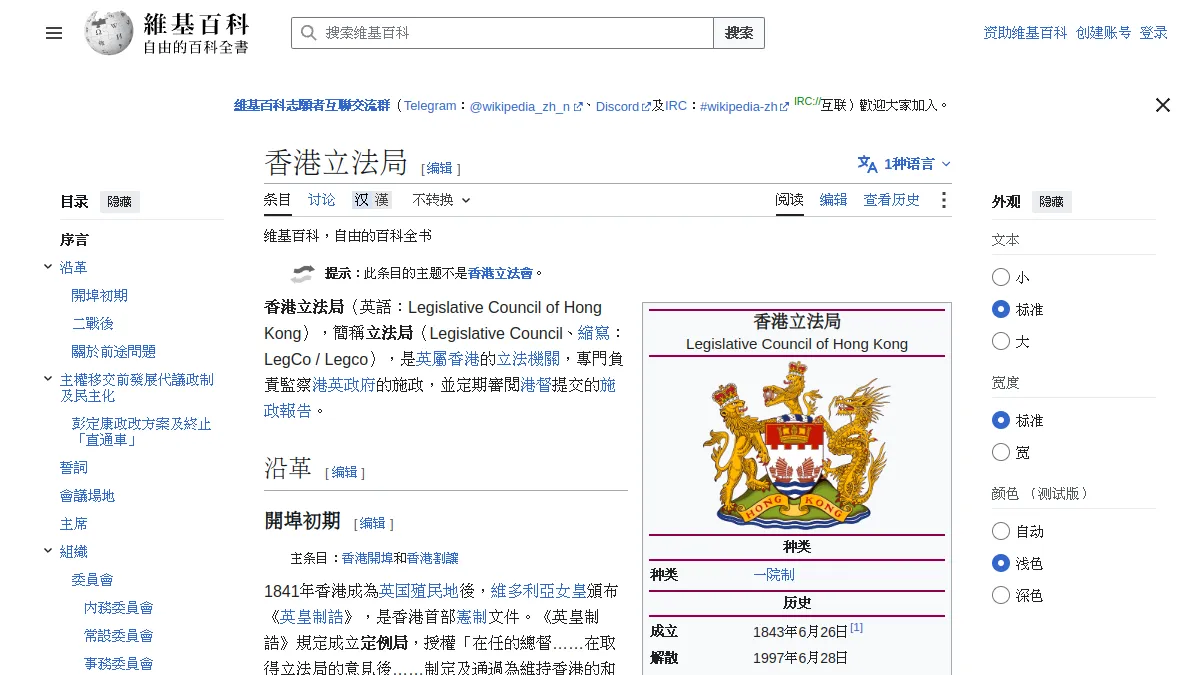Click 编辑 beside the 香港立法局 title
This screenshot has width=1200, height=675.
(x=440, y=168)
